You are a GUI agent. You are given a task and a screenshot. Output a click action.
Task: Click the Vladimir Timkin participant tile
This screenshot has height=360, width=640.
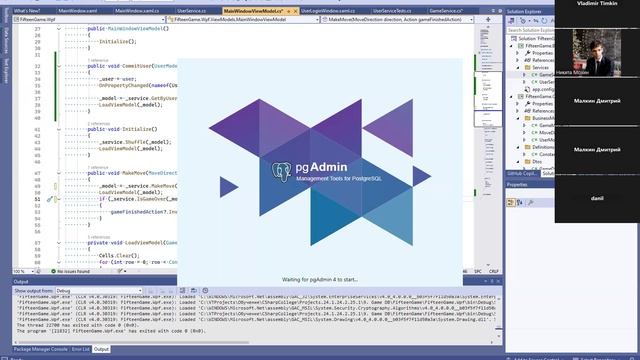point(597,13)
